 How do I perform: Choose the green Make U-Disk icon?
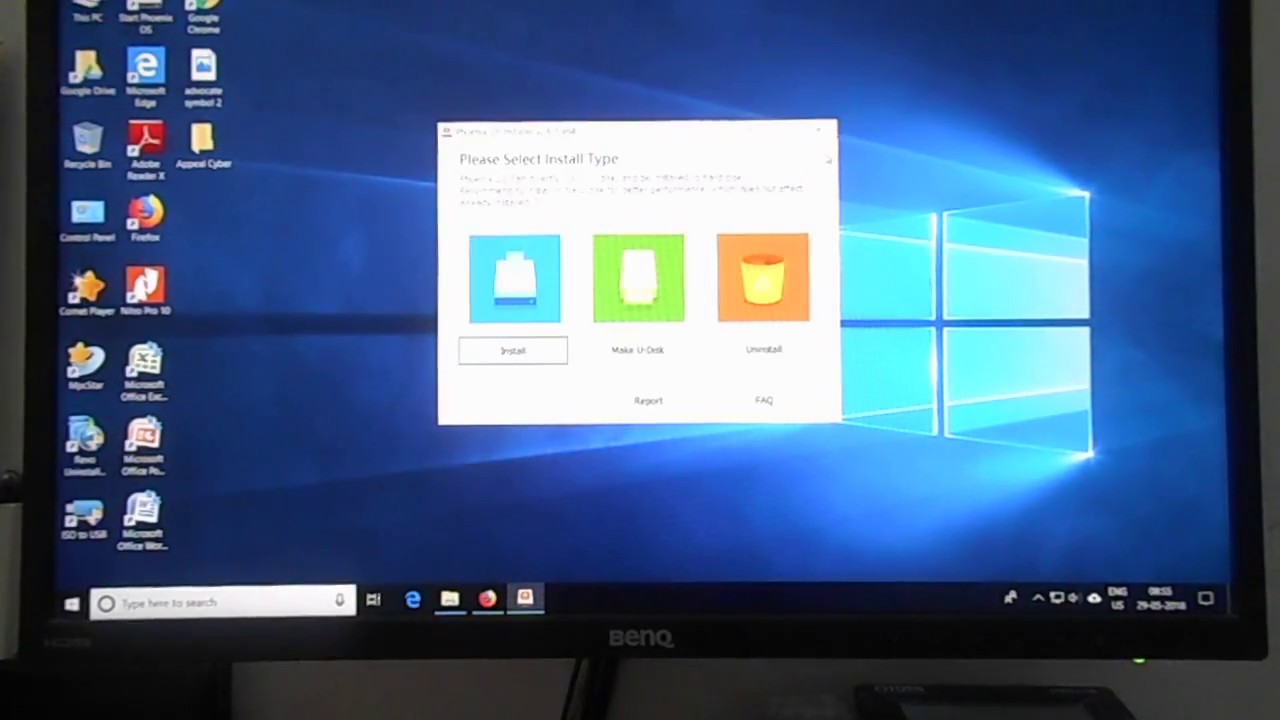point(638,279)
